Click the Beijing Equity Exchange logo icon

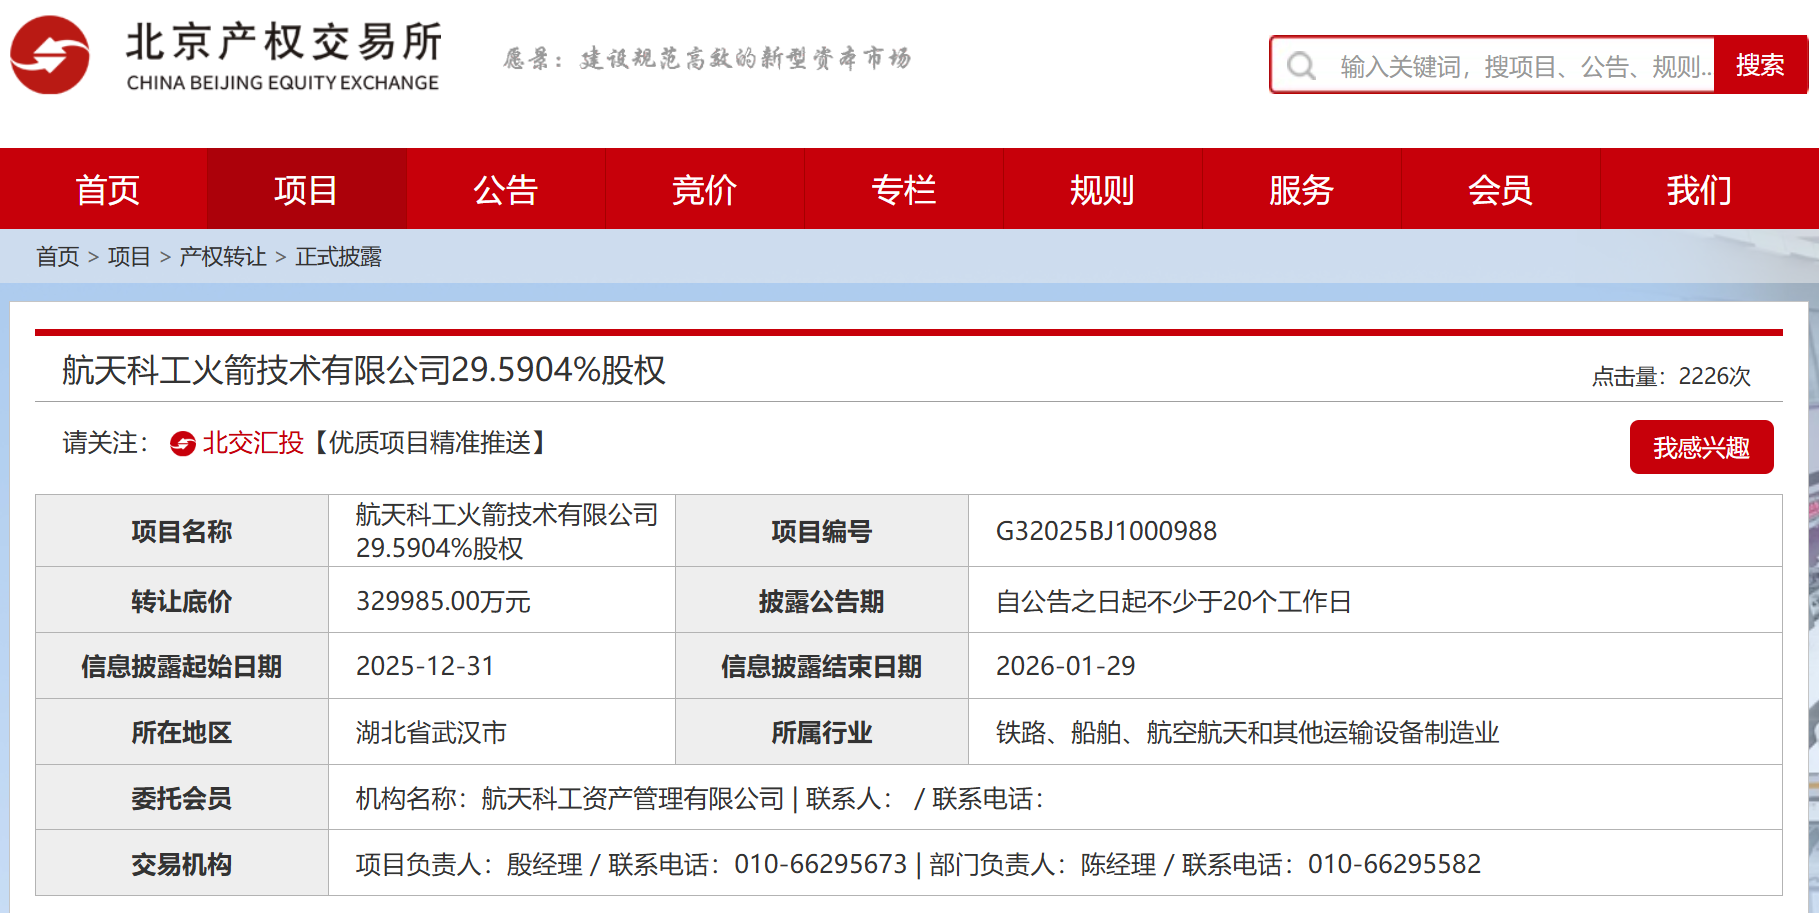point(50,56)
